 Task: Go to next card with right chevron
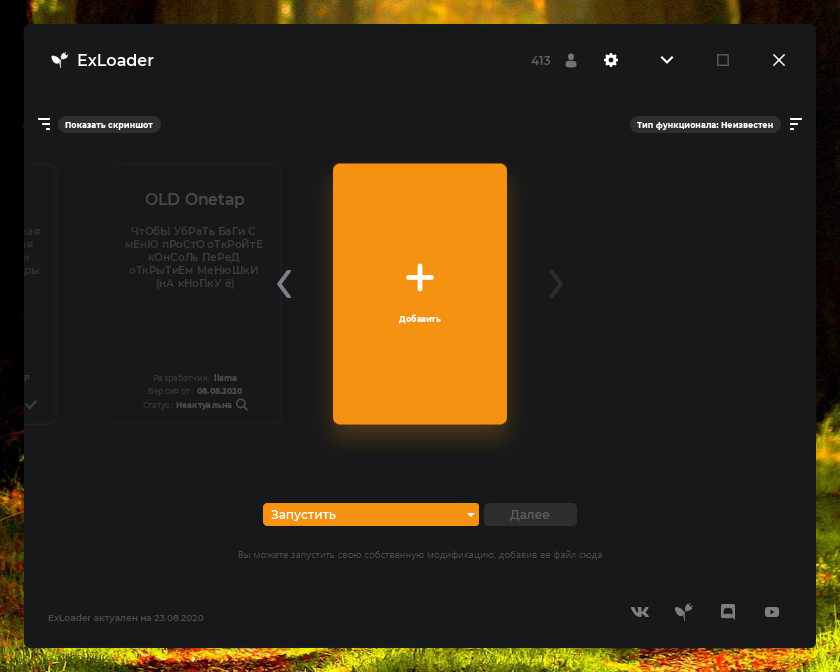click(556, 284)
